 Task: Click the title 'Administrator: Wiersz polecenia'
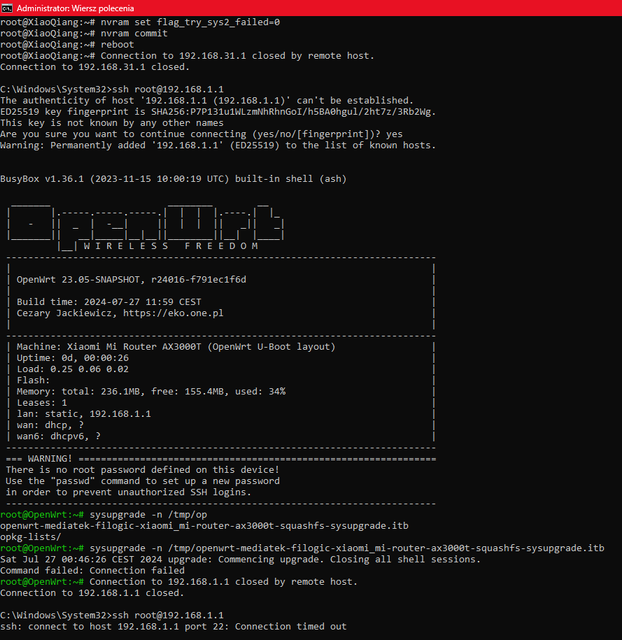75,8
